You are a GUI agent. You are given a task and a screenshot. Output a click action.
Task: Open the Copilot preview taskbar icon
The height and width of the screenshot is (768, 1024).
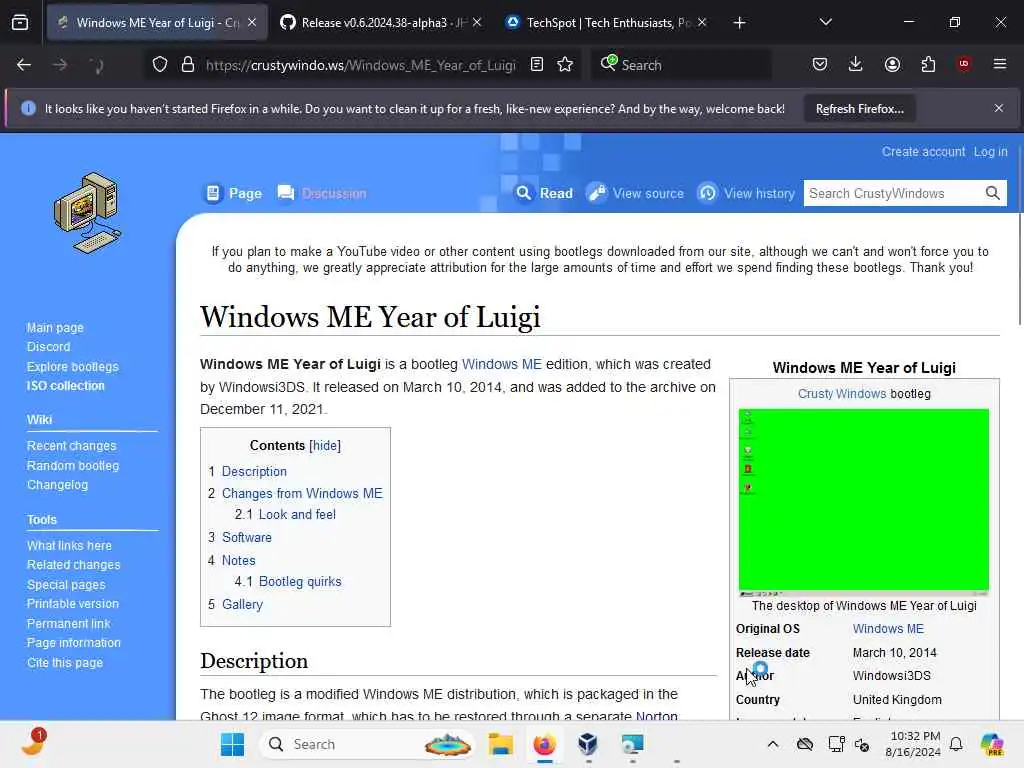[x=992, y=744]
